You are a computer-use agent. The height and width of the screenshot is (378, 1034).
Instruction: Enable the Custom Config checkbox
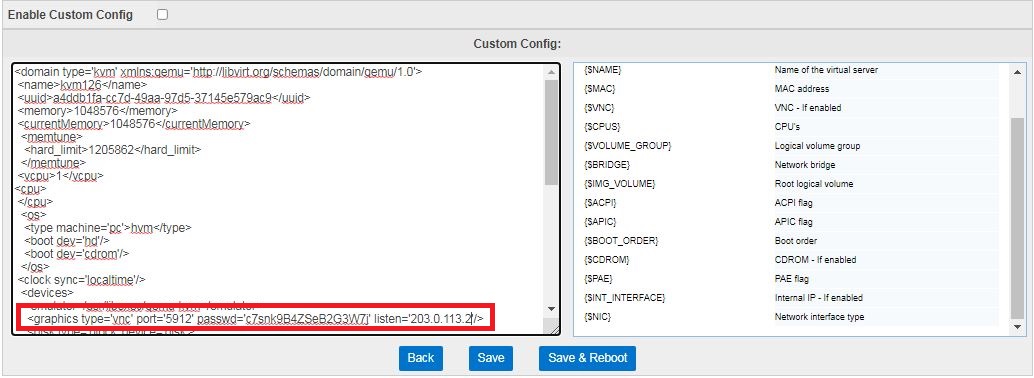(162, 15)
